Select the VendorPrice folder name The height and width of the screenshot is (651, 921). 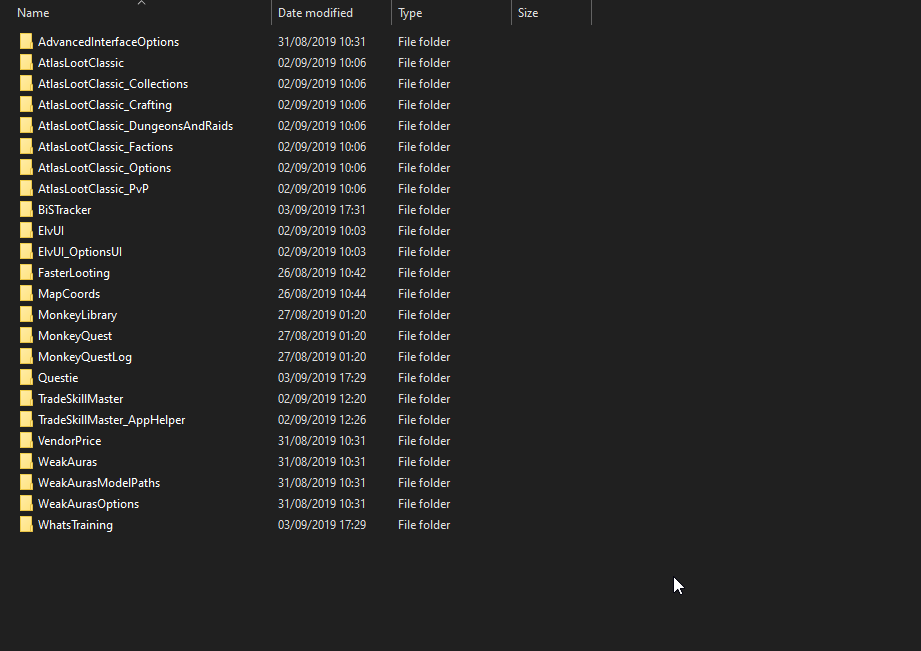coord(69,441)
